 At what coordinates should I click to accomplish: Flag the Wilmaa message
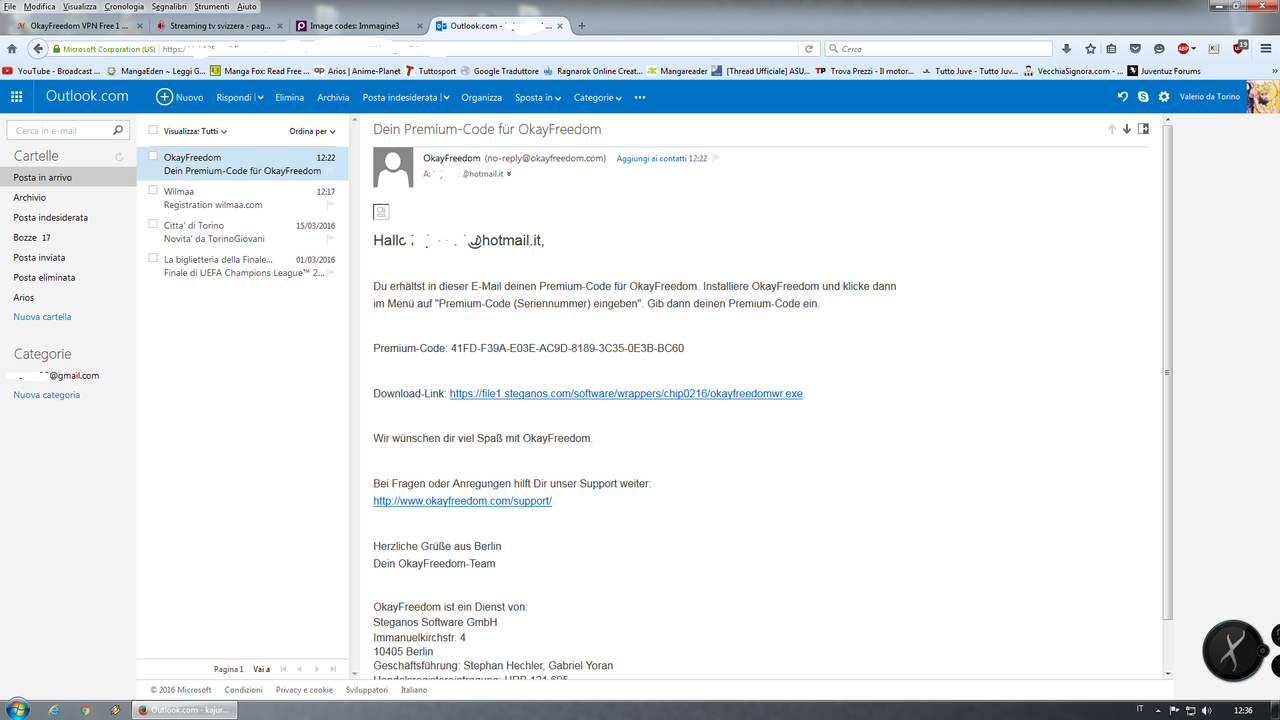330,205
